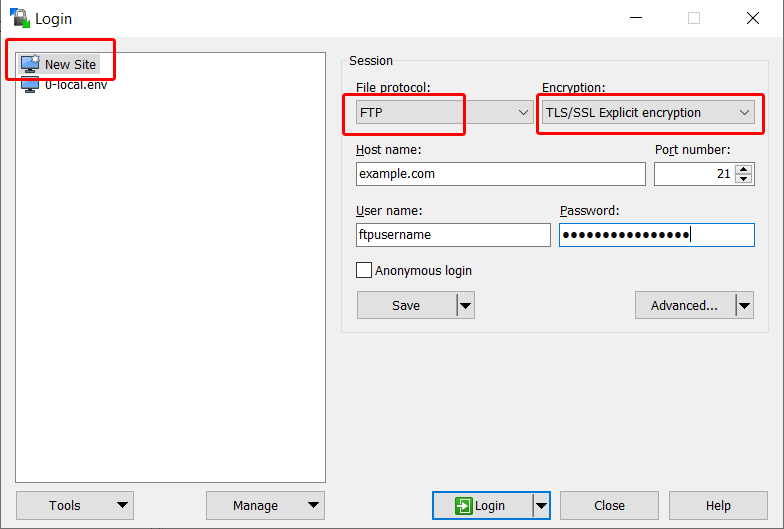Open the Save button dropdown arrow

pyautogui.click(x=466, y=305)
